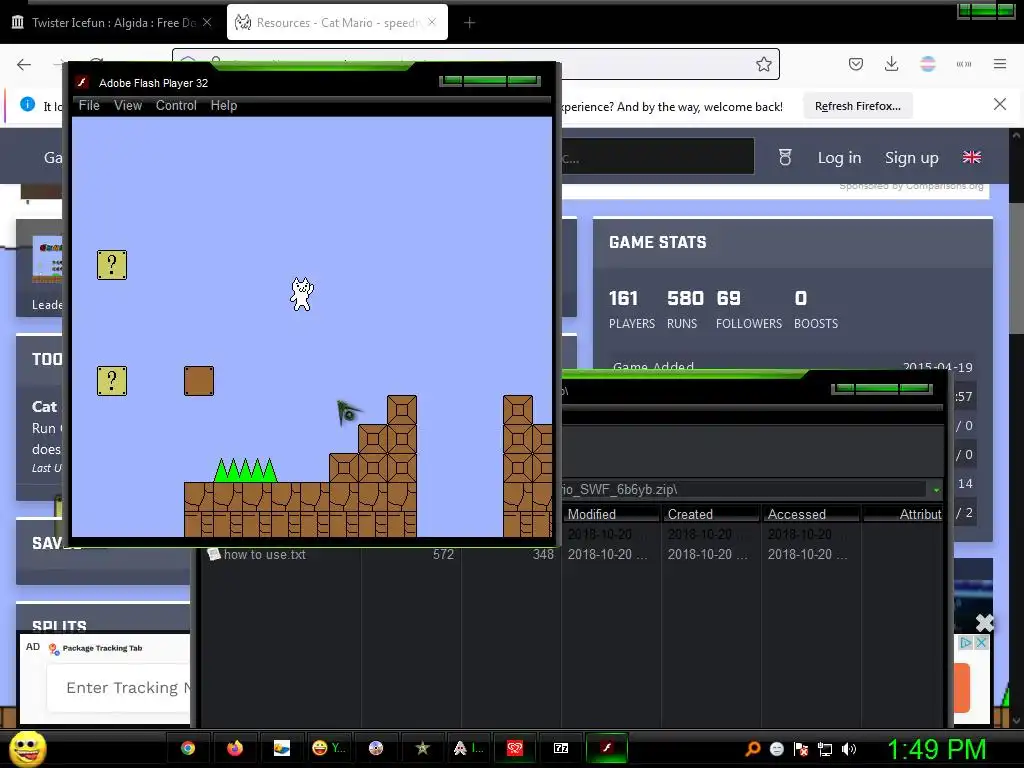Open Help menu in Adobe Flash Player
Screen dimensions: 1024x768
click(223, 105)
